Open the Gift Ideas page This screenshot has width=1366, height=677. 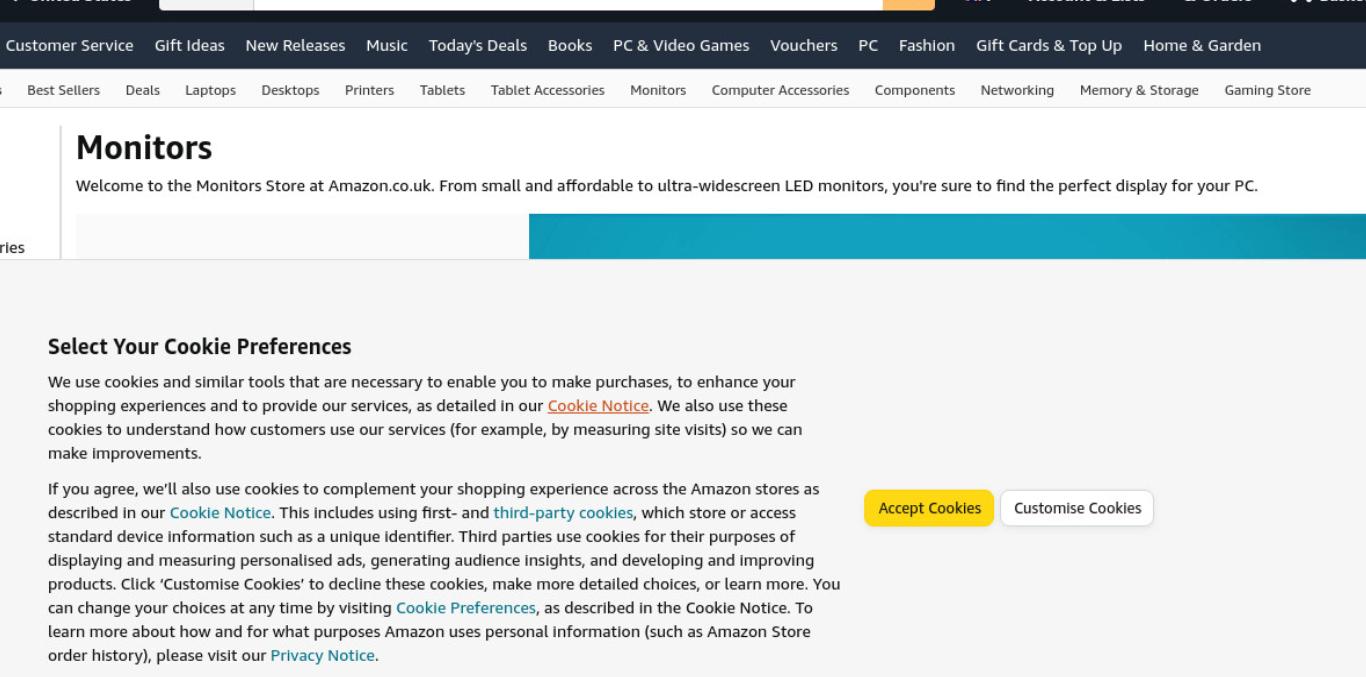pyautogui.click(x=189, y=45)
